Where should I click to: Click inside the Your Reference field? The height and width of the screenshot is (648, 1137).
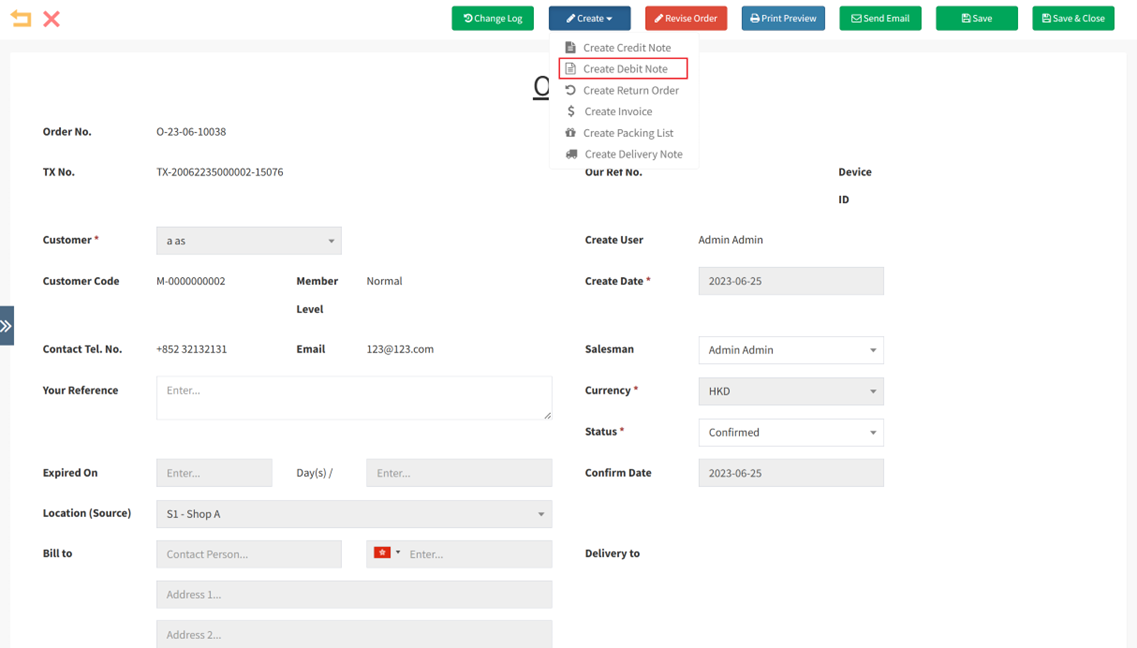[x=354, y=397]
